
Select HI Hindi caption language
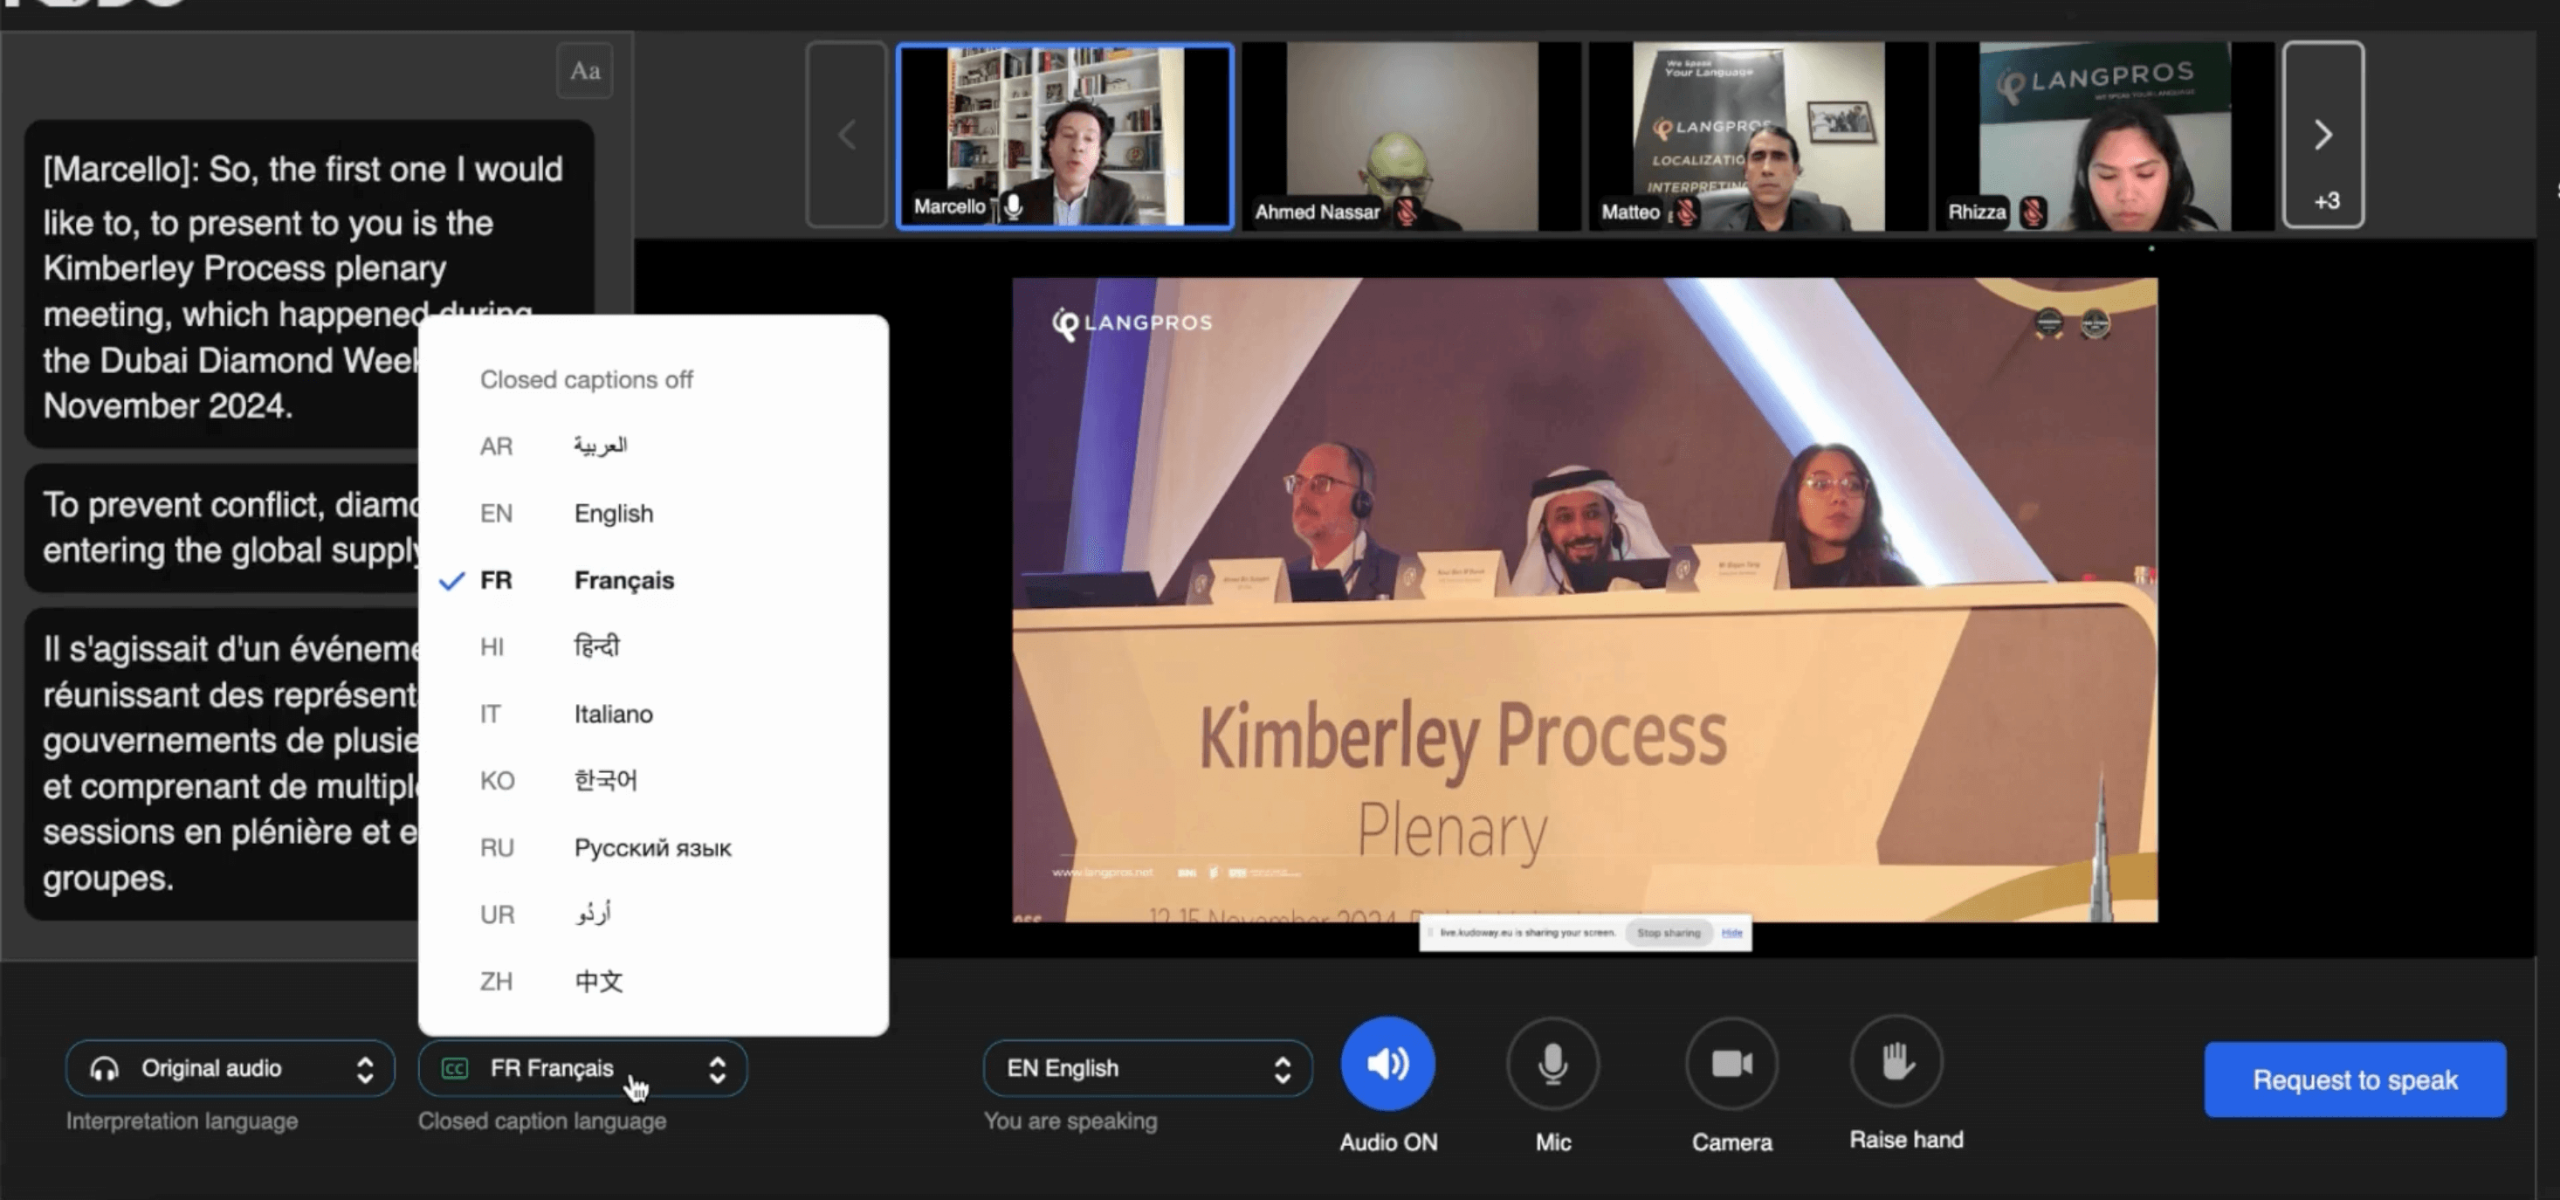click(653, 647)
